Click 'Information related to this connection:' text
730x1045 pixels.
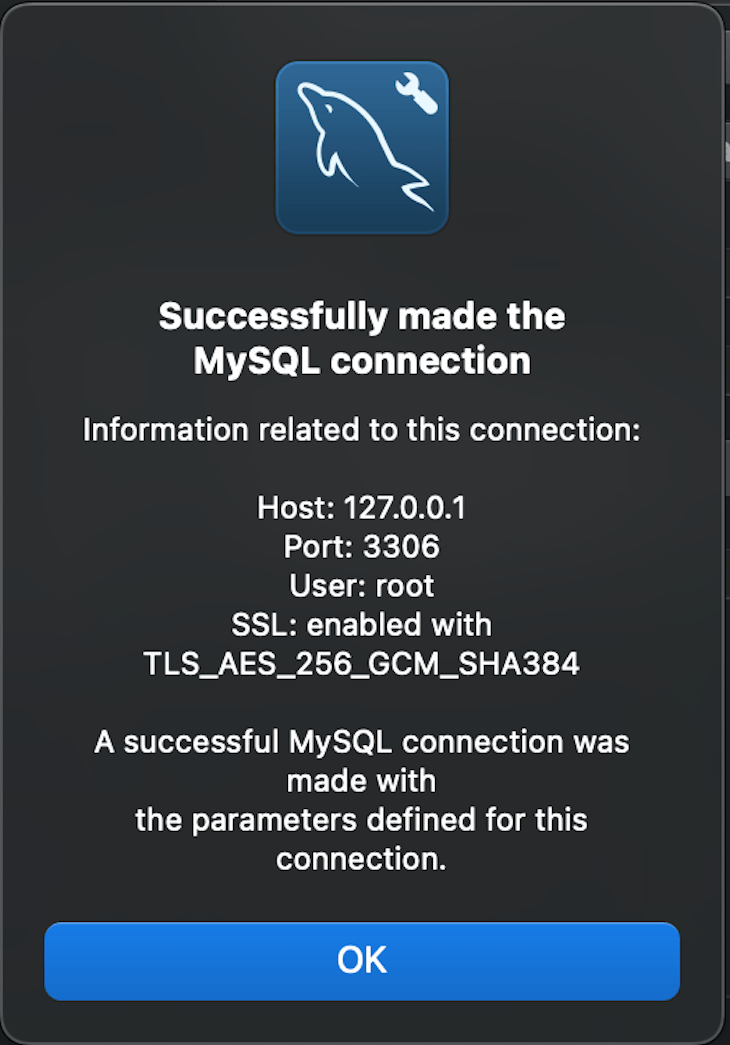click(x=361, y=430)
